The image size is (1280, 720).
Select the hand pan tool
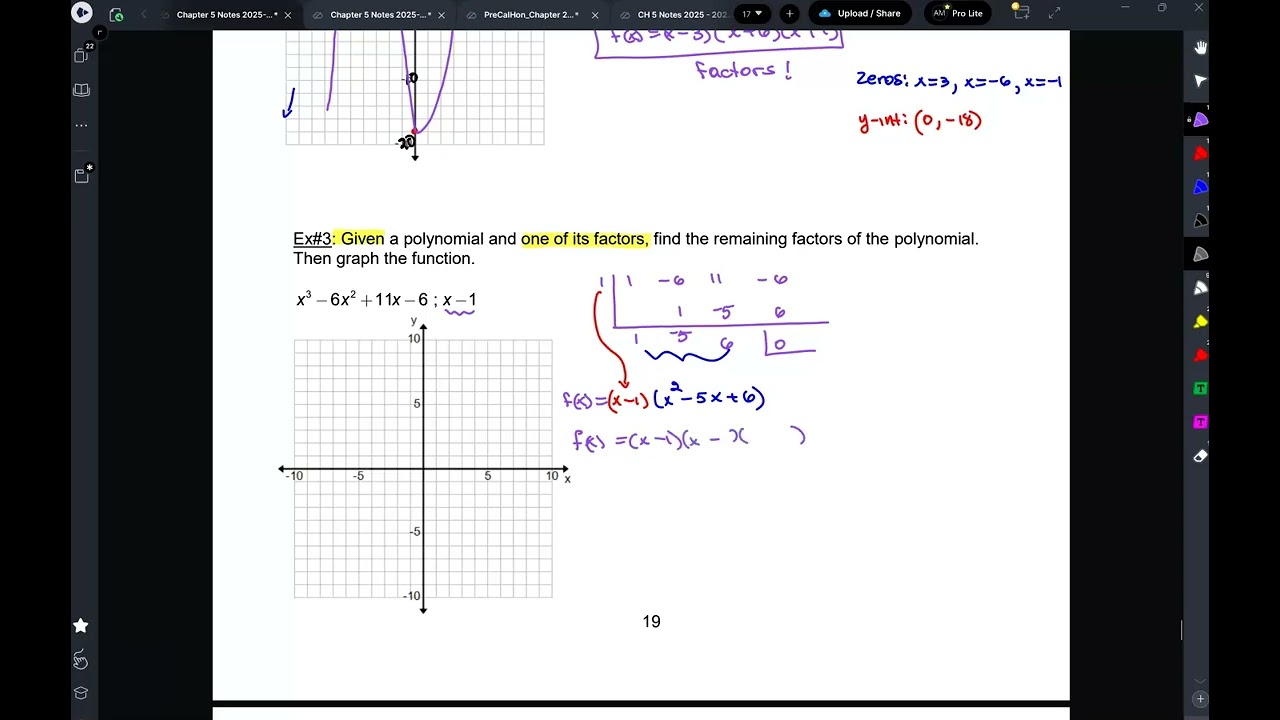point(1201,47)
